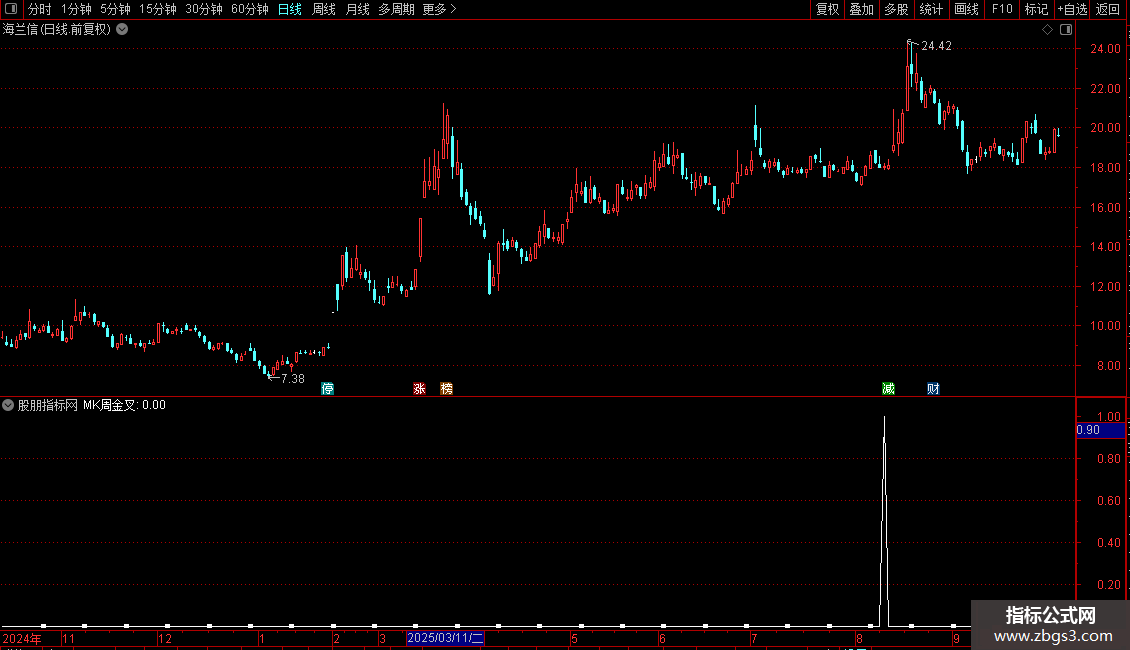Add stock via +自选
The height and width of the screenshot is (650, 1130).
pos(1072,9)
